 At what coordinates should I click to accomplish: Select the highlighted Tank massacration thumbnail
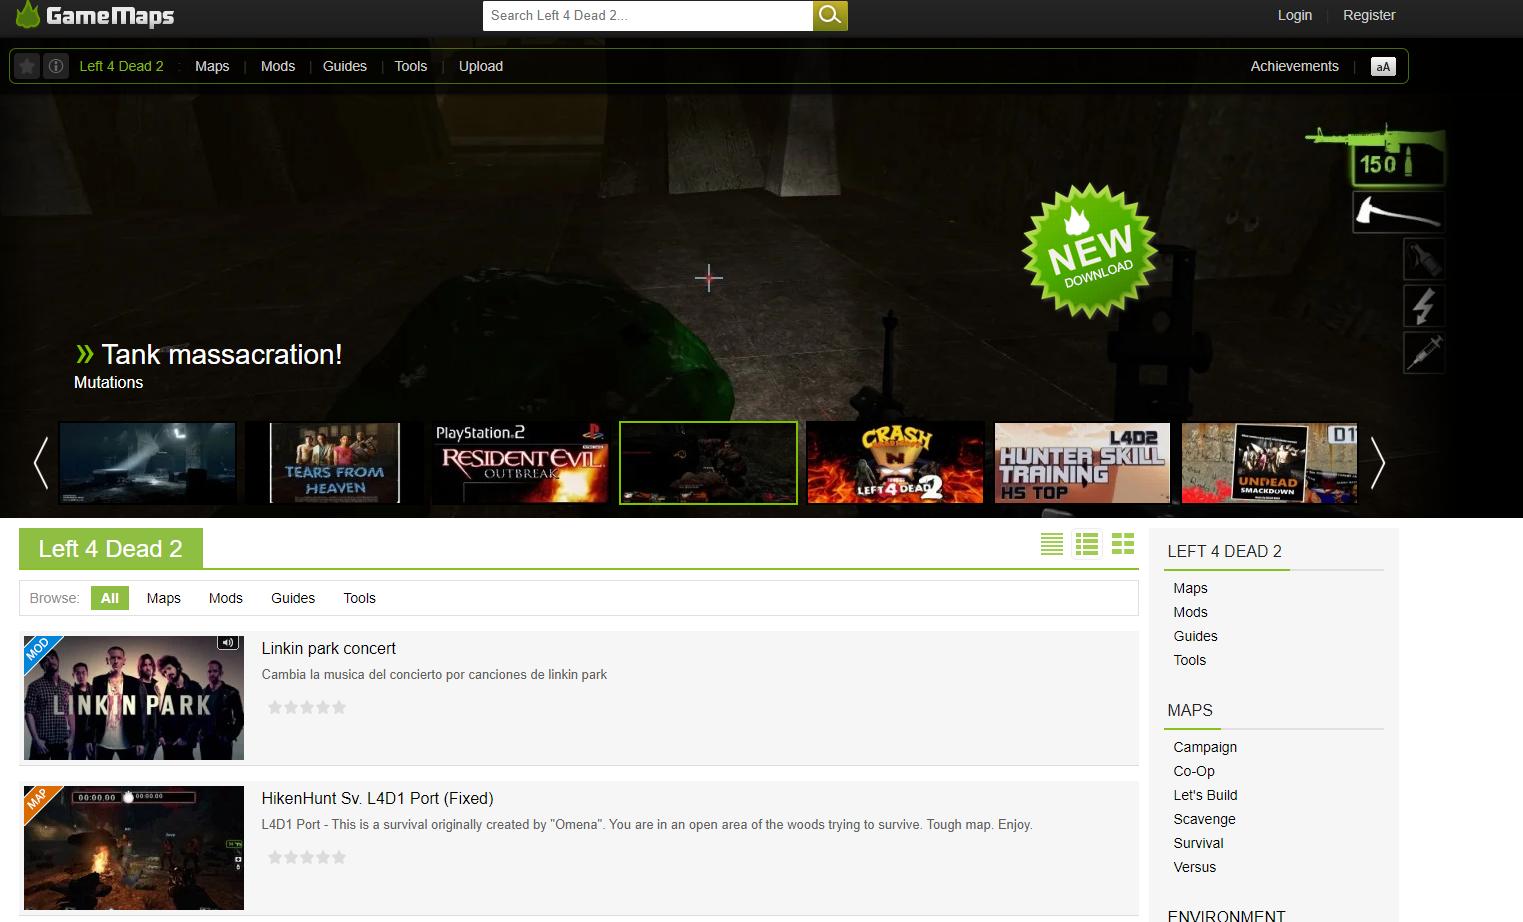(x=708, y=462)
